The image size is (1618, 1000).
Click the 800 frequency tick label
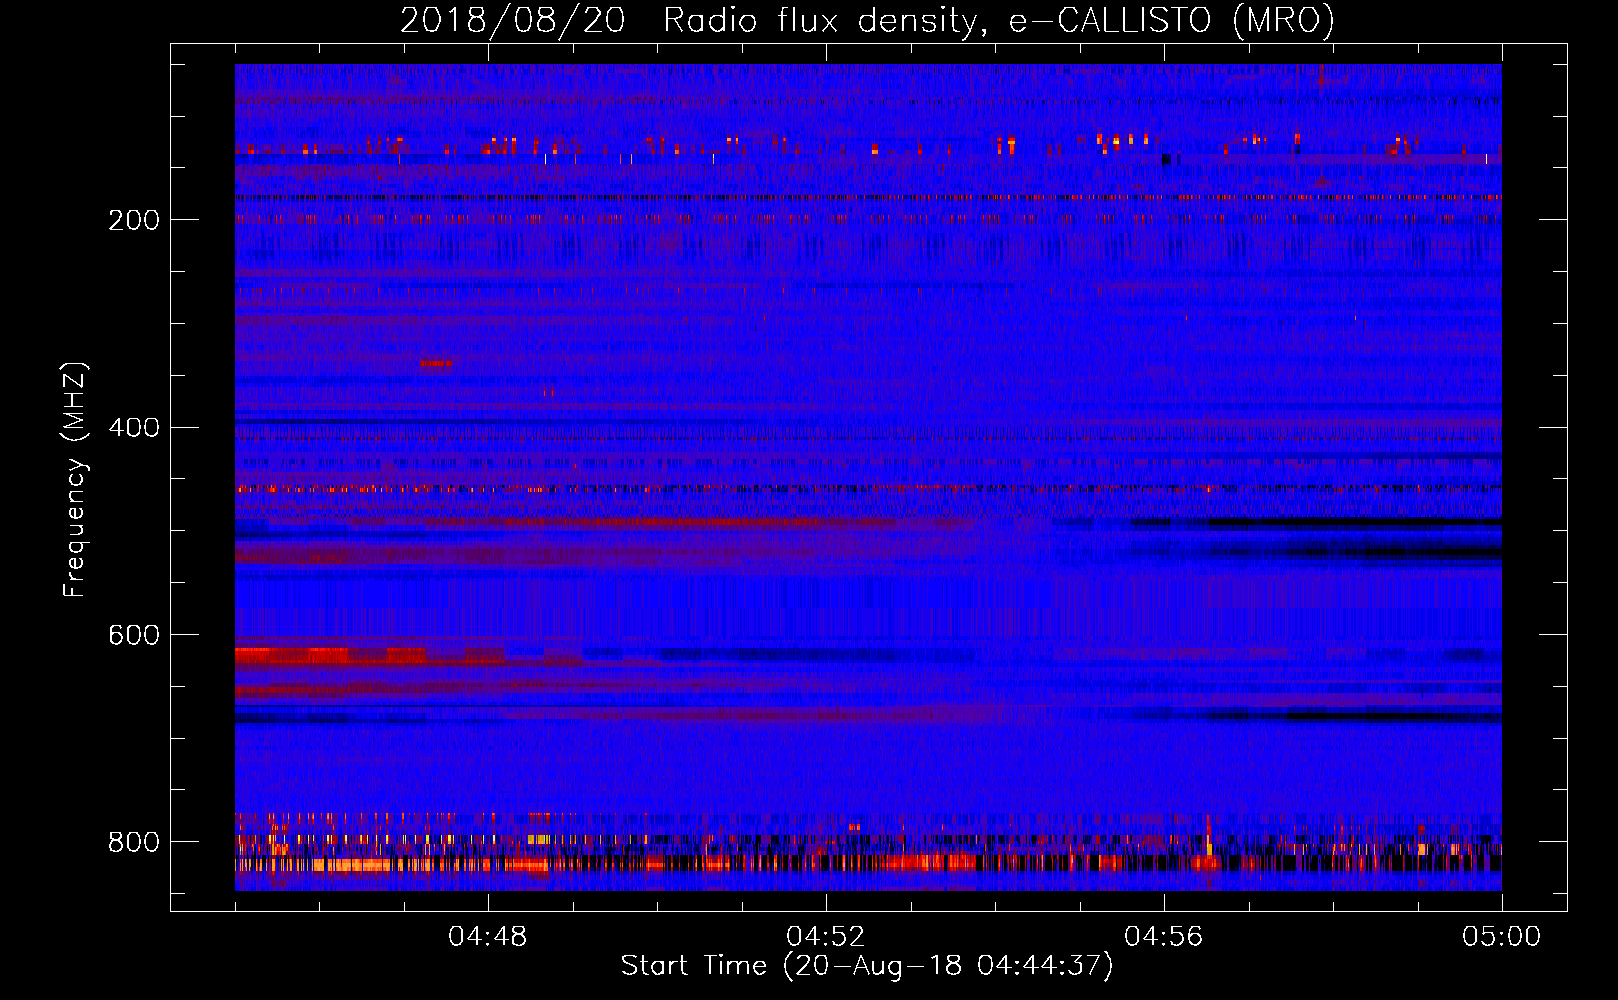[134, 842]
